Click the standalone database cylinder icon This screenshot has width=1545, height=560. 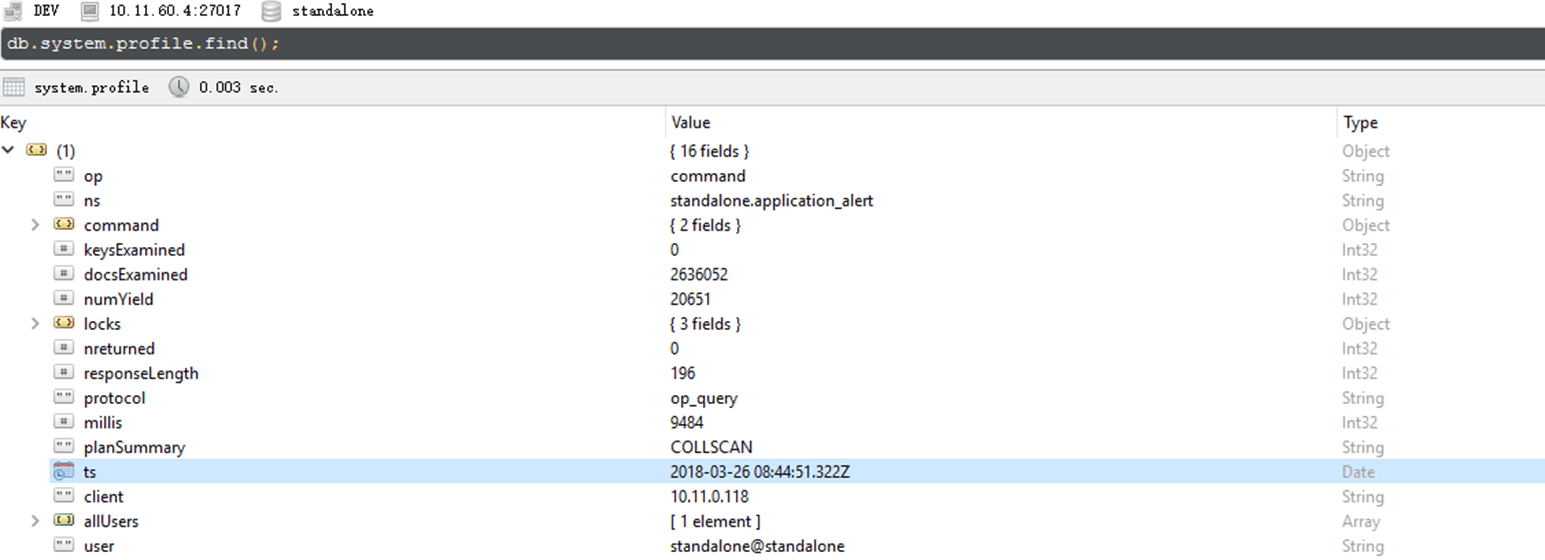click(271, 11)
